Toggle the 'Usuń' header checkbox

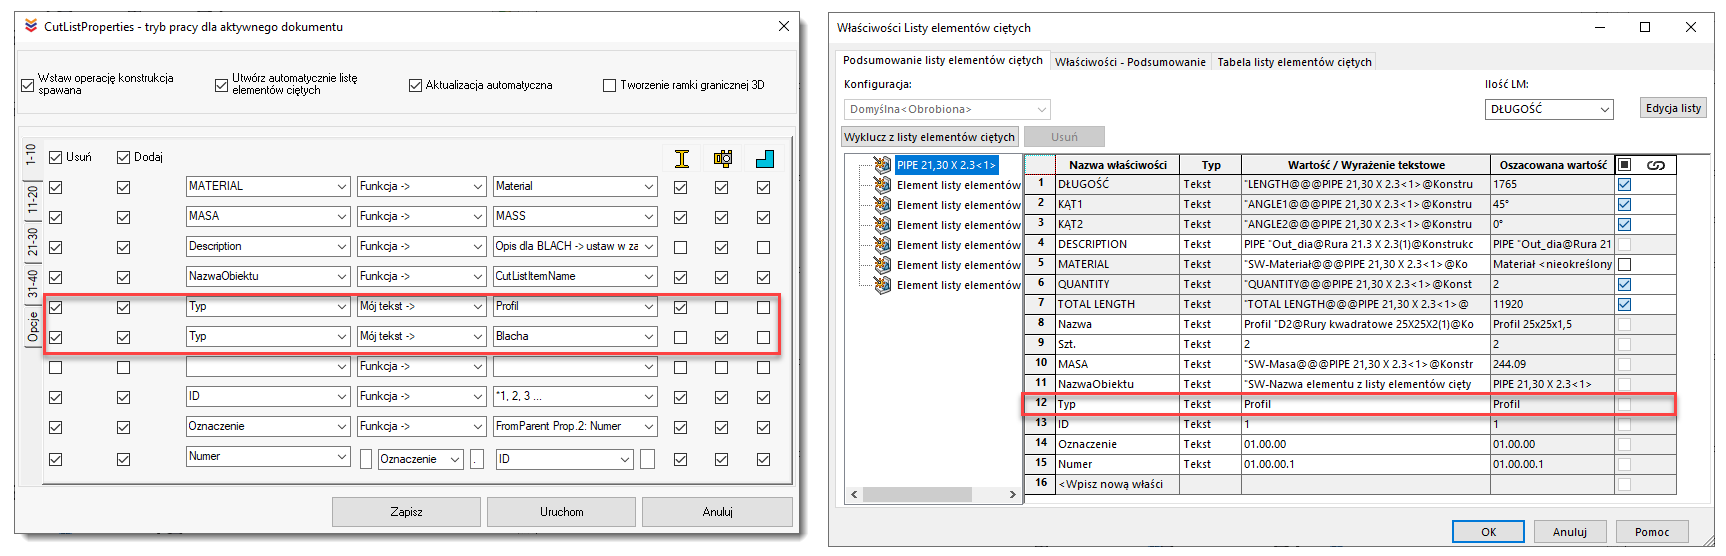click(x=56, y=157)
